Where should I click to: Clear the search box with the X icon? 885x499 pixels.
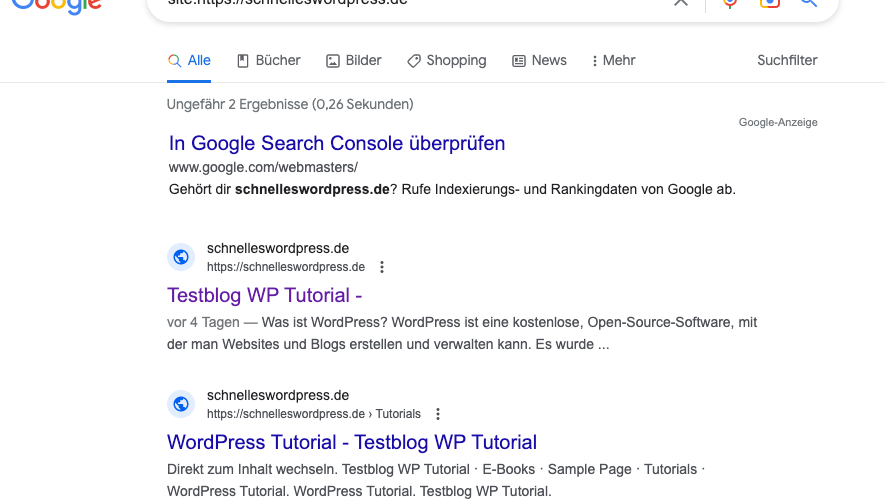click(x=681, y=2)
